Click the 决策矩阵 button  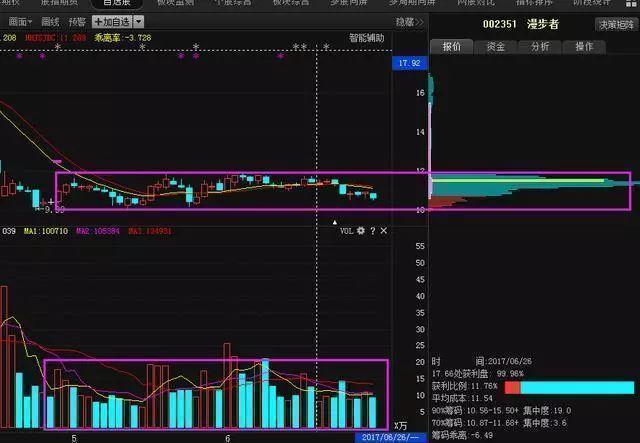tap(616, 24)
